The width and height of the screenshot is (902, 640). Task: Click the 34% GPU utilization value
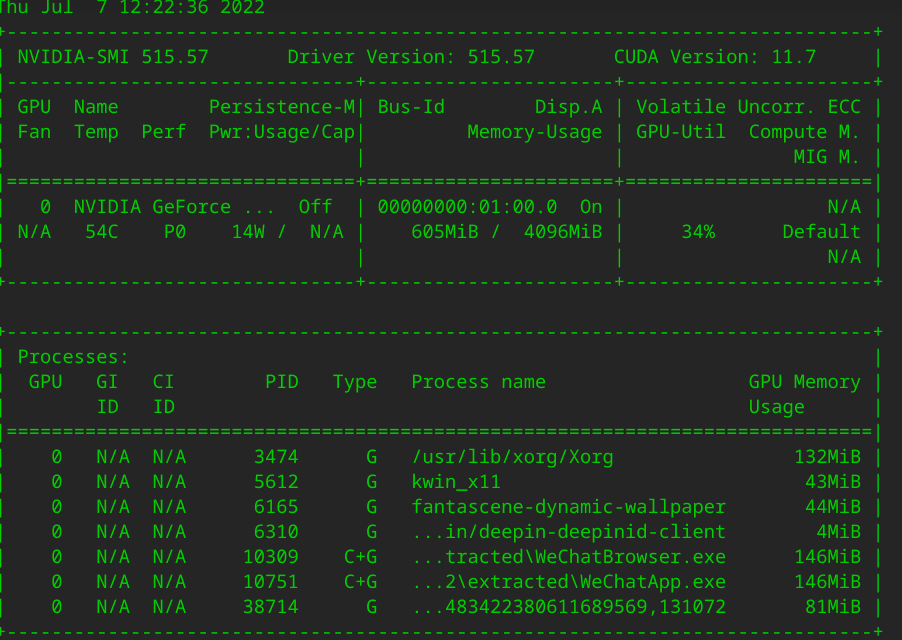(698, 232)
